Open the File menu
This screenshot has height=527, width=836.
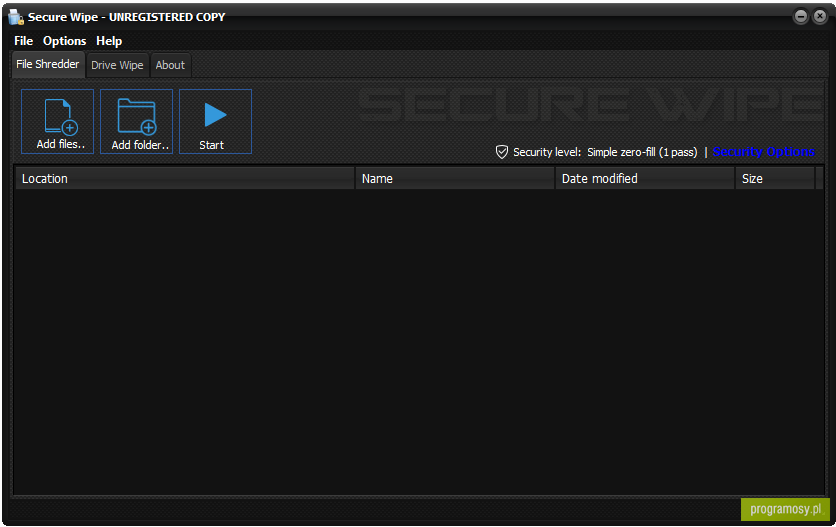[23, 41]
